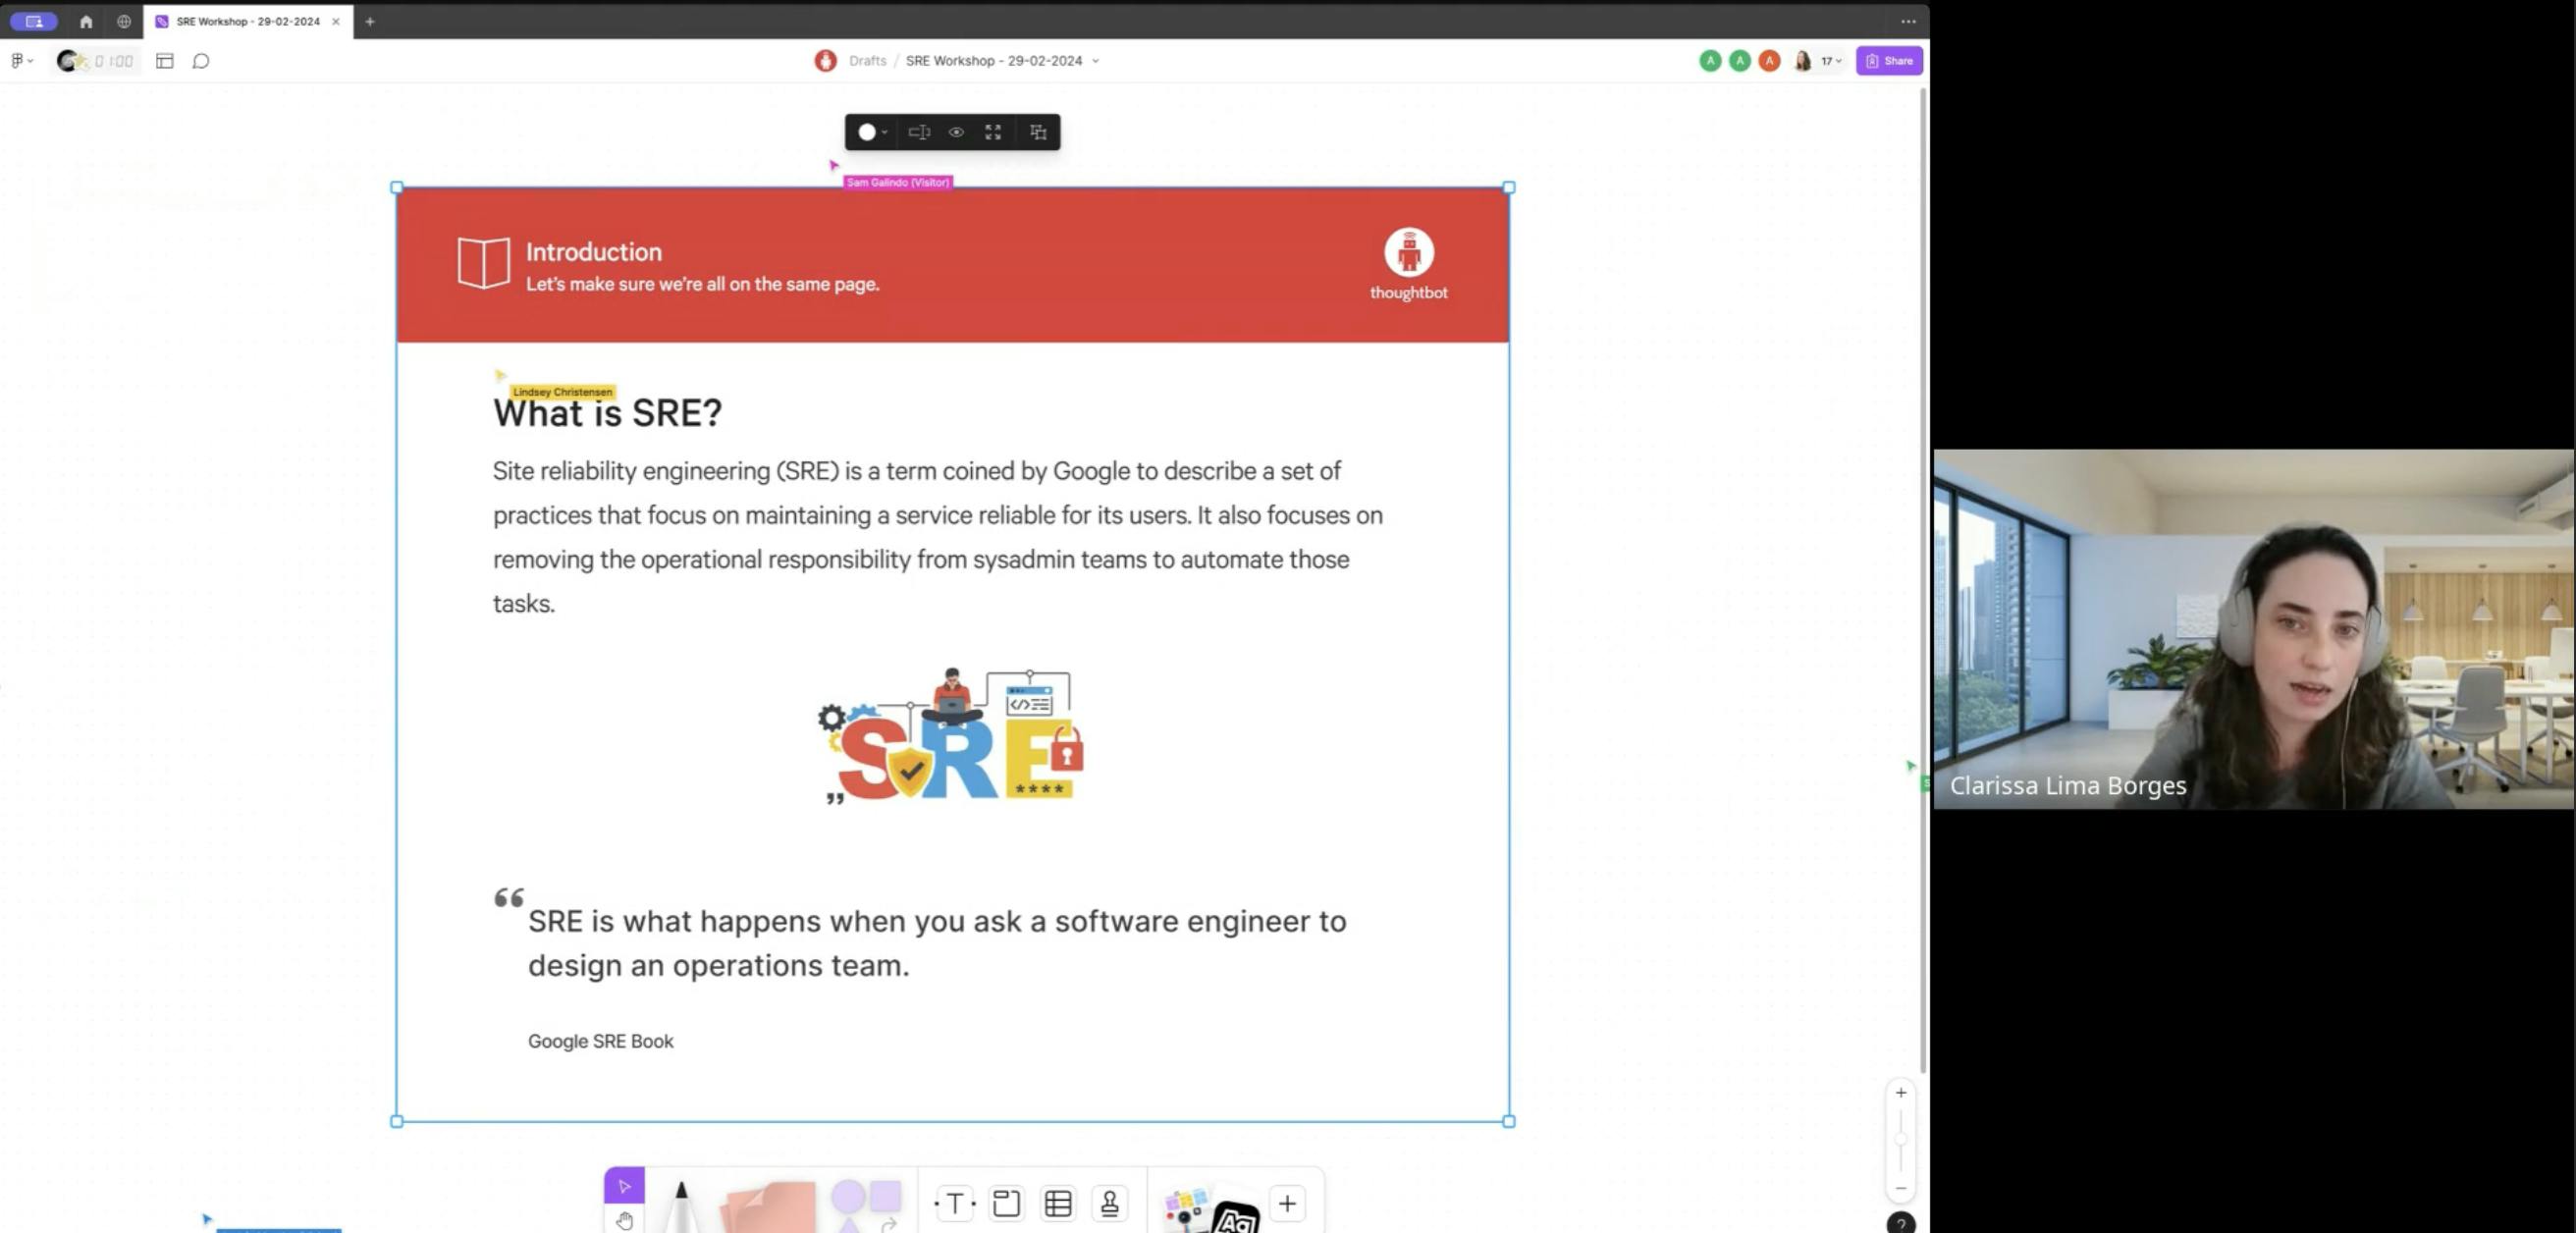The height and width of the screenshot is (1233, 2576).
Task: Select the colorful SRE illustration image
Action: pos(950,737)
